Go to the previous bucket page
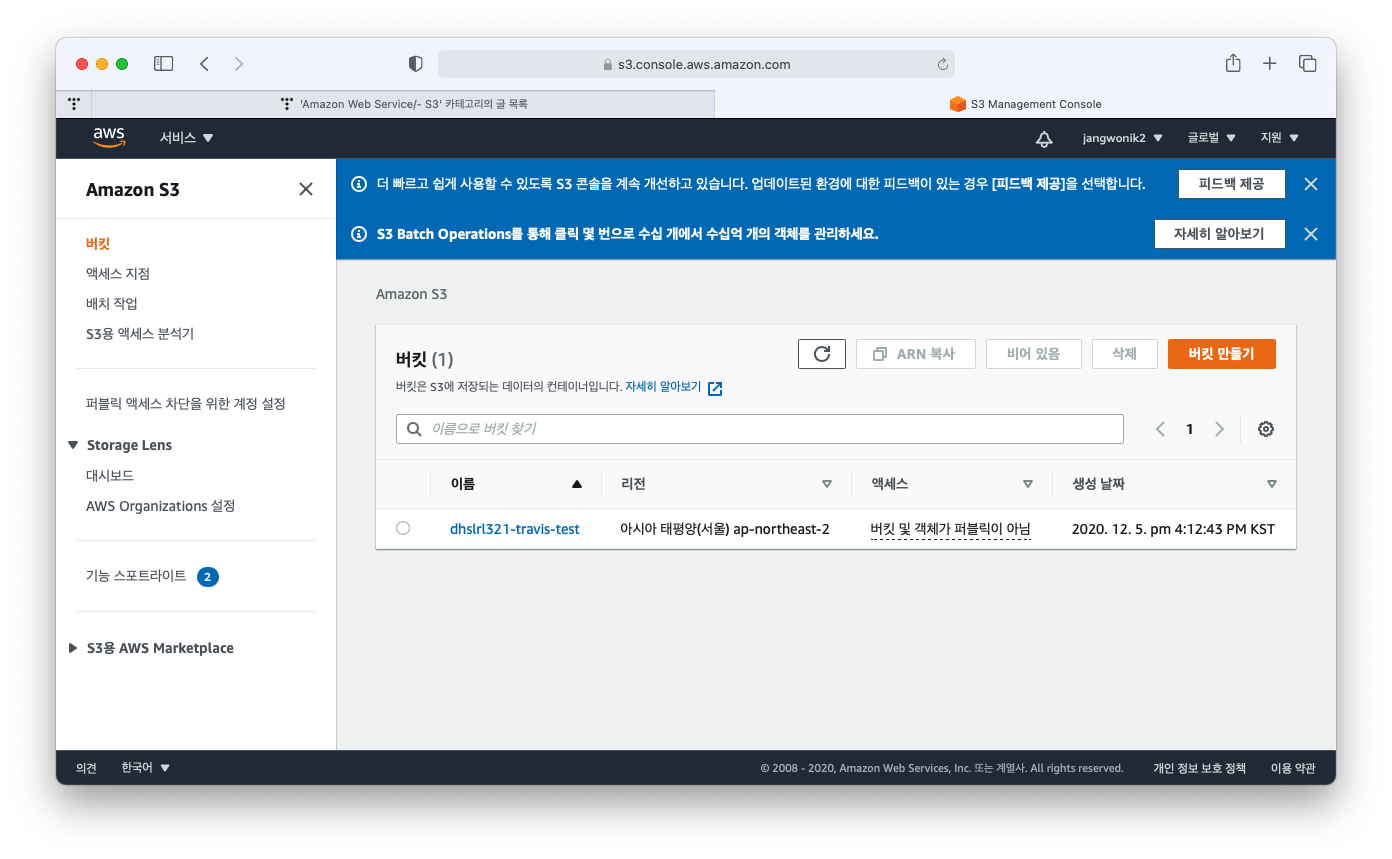 coord(1160,429)
